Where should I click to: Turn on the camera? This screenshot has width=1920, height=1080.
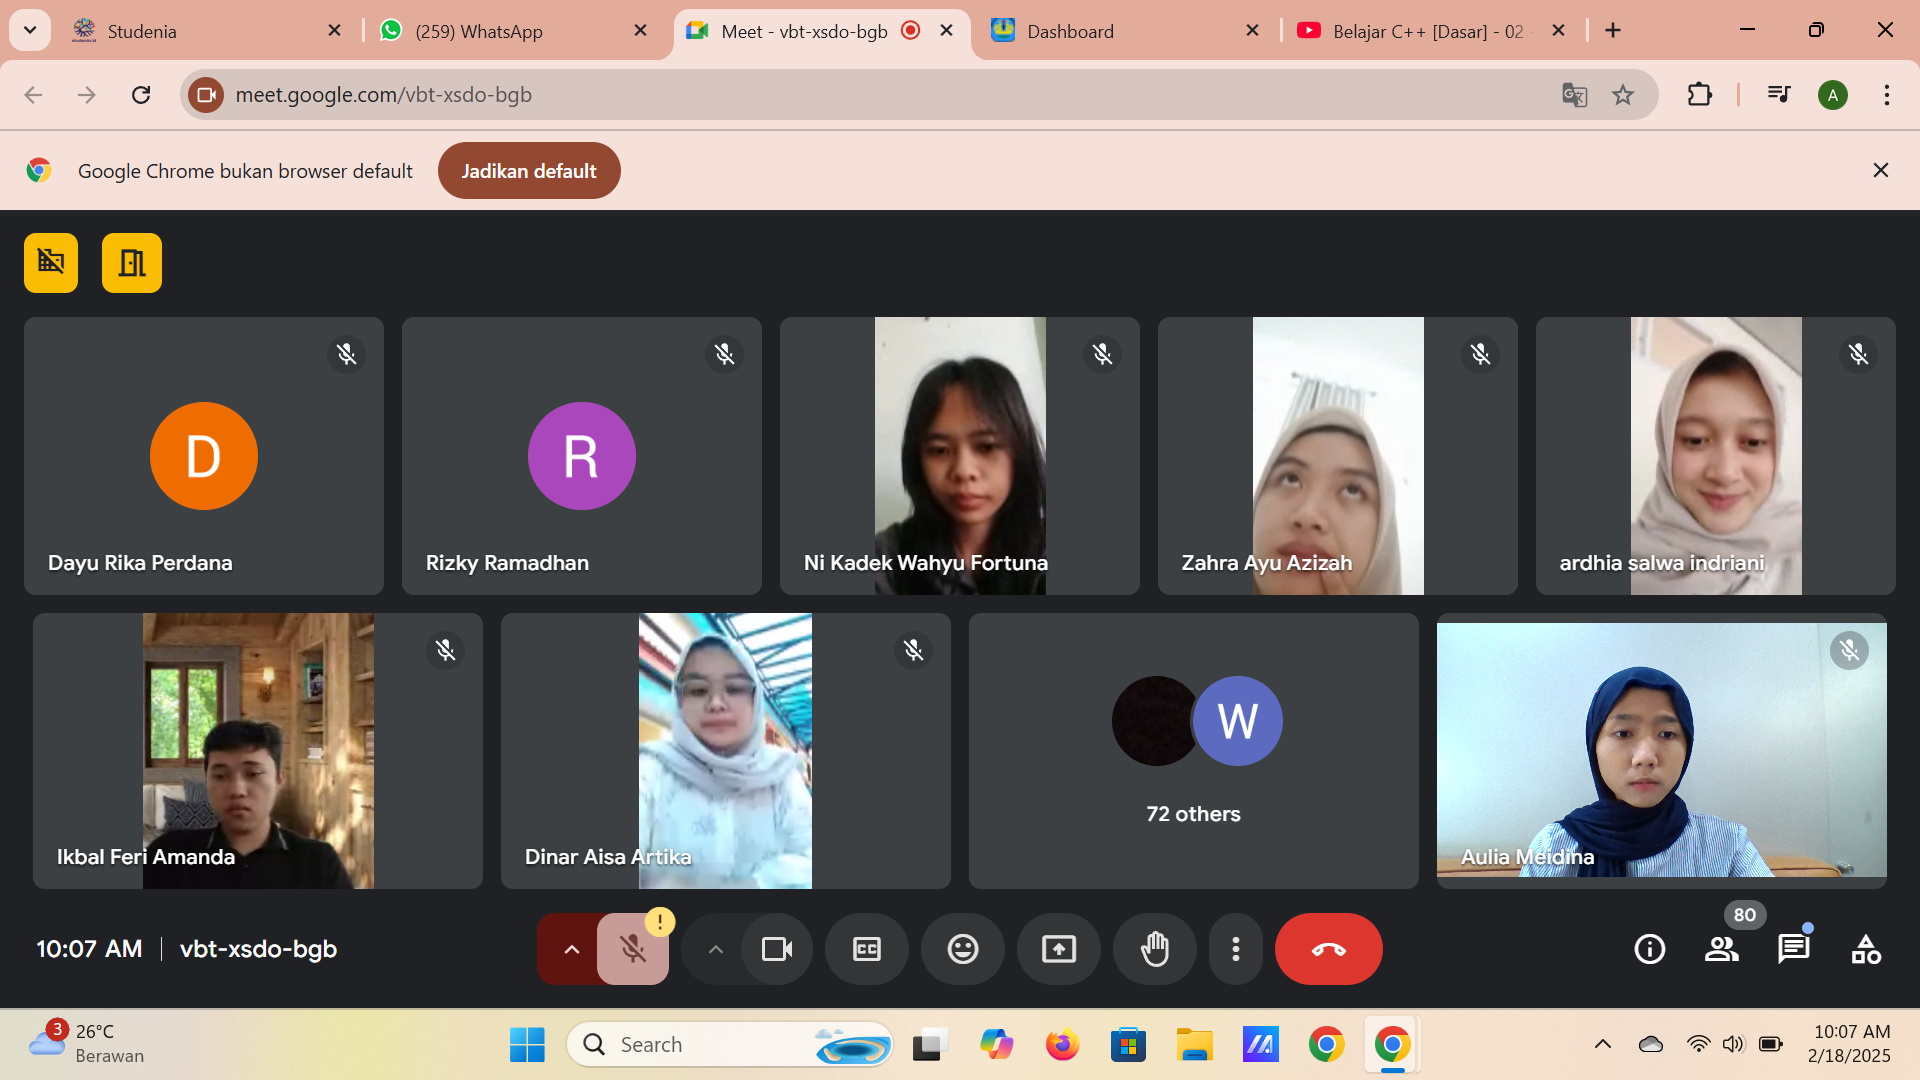(776, 949)
